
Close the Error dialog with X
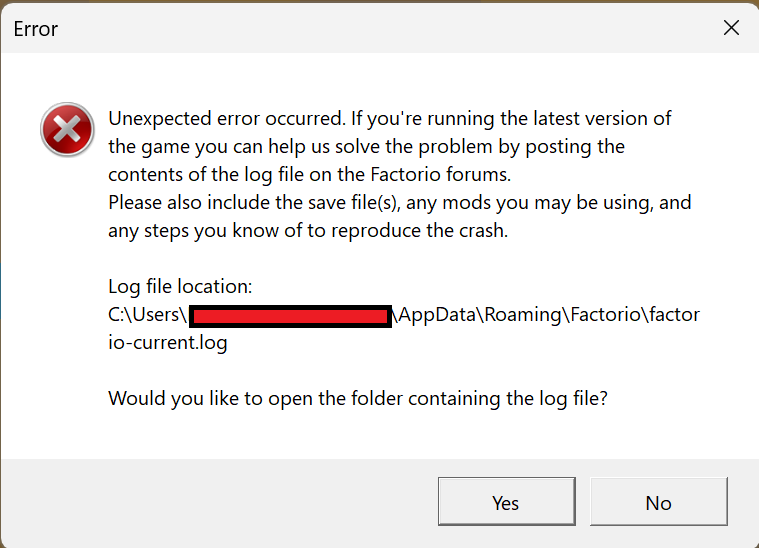[731, 28]
